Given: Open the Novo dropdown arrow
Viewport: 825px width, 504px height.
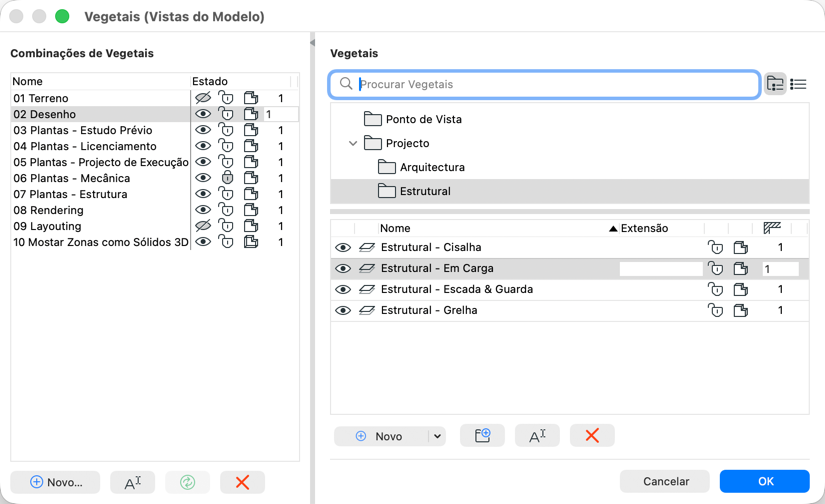Looking at the screenshot, I should tap(437, 436).
